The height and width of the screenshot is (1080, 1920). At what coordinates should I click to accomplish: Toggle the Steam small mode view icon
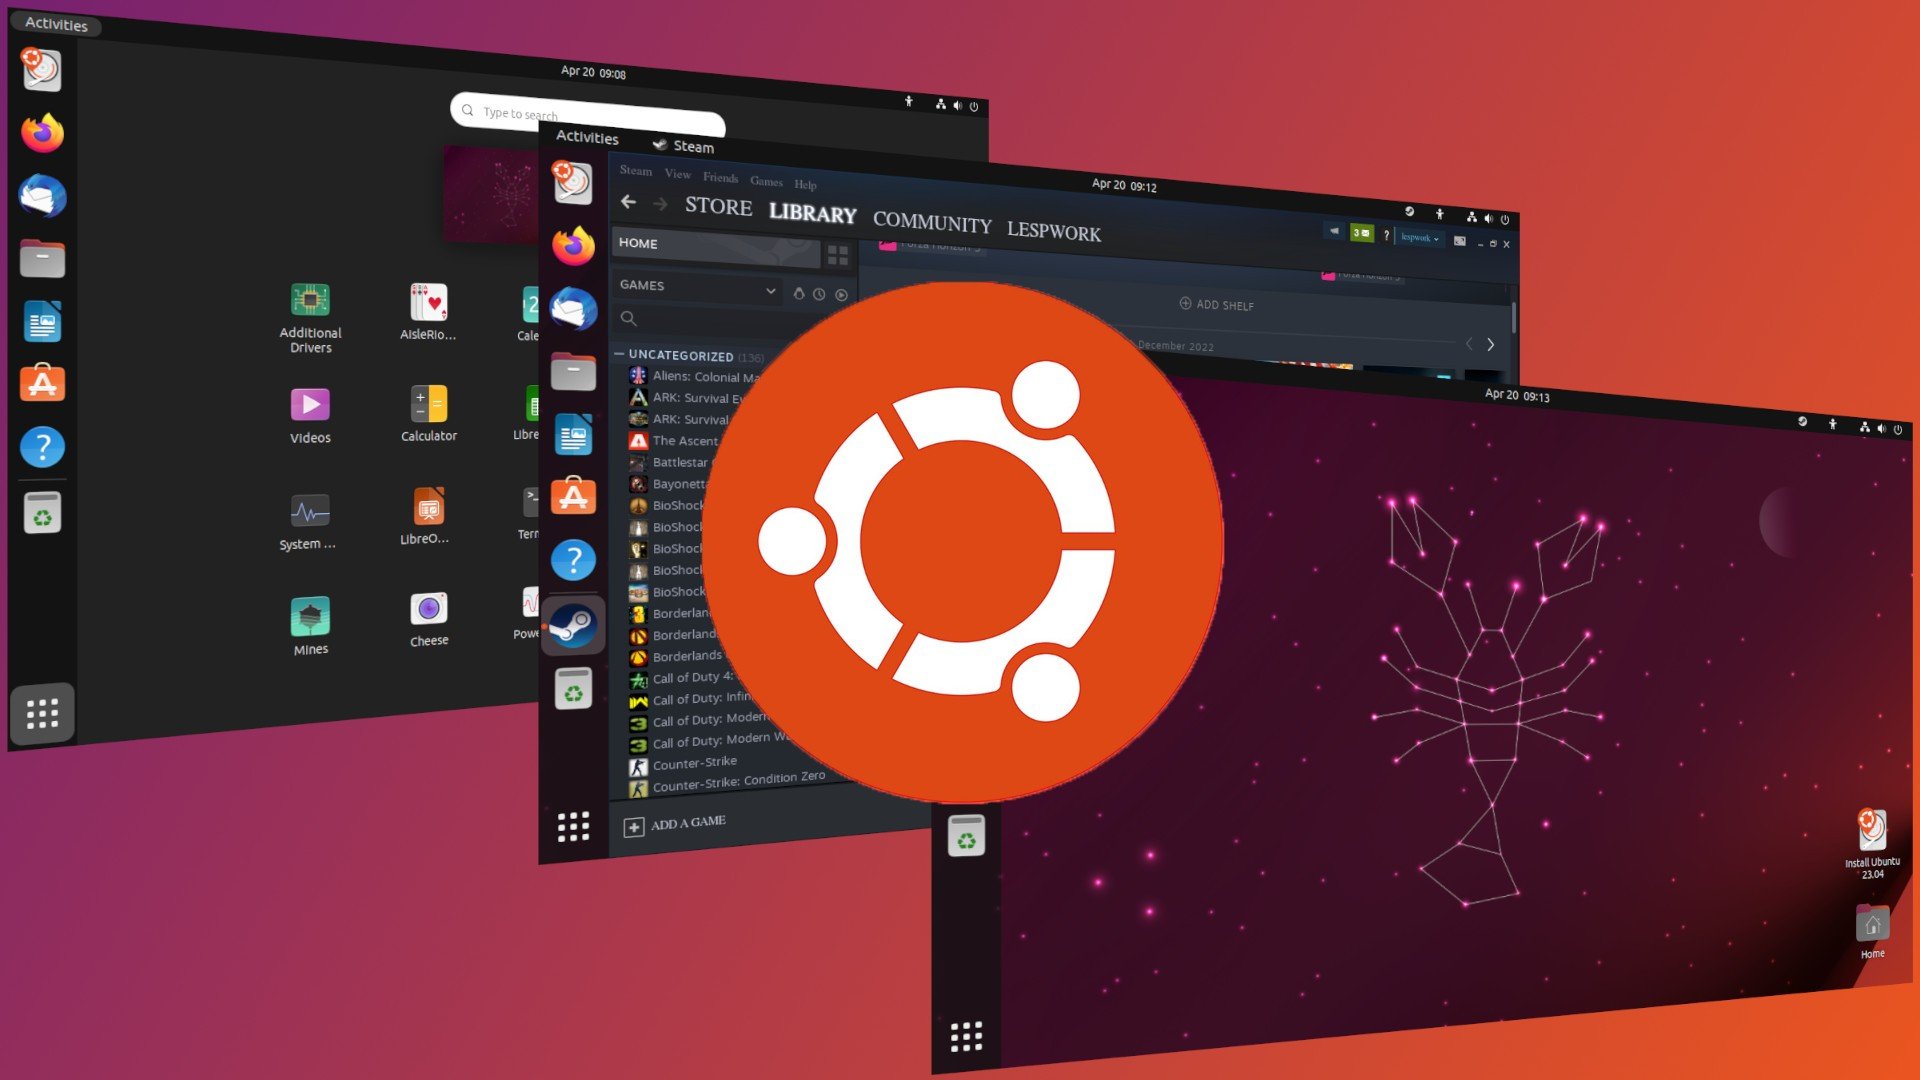tap(839, 256)
